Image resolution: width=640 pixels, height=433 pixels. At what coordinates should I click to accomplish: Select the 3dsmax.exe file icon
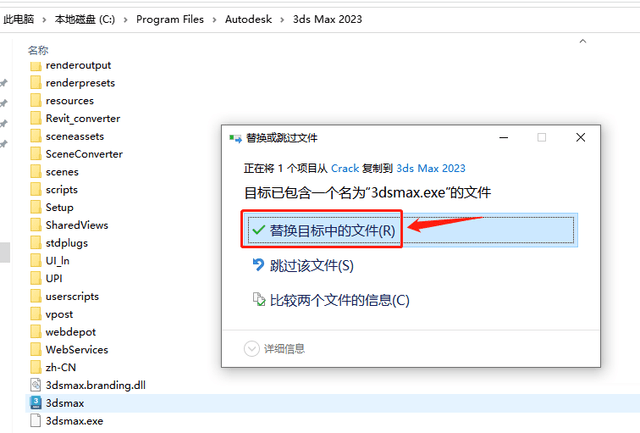click(35, 421)
